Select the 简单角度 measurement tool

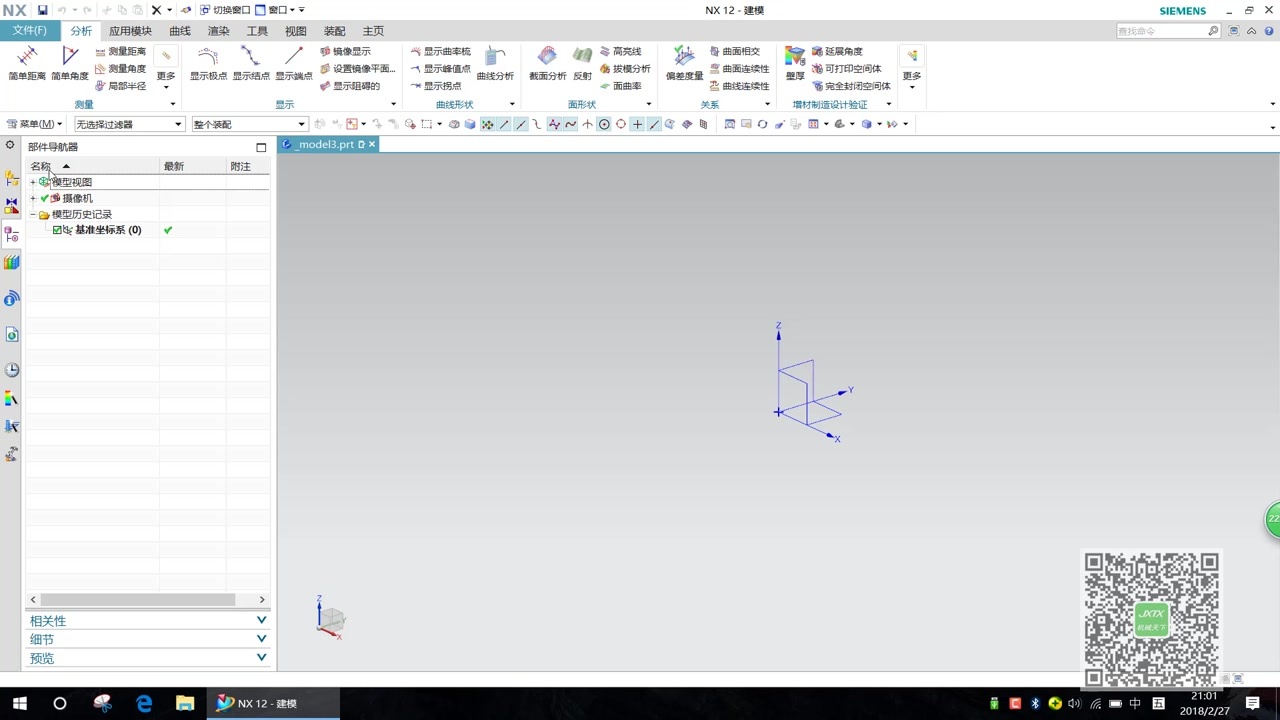pyautogui.click(x=70, y=63)
